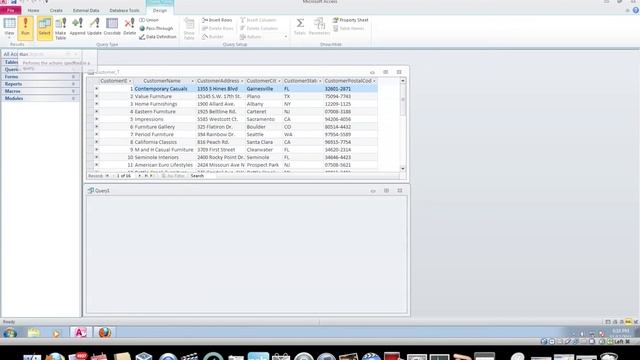
Task: Open the Parameters dialog button
Action: tap(319, 27)
